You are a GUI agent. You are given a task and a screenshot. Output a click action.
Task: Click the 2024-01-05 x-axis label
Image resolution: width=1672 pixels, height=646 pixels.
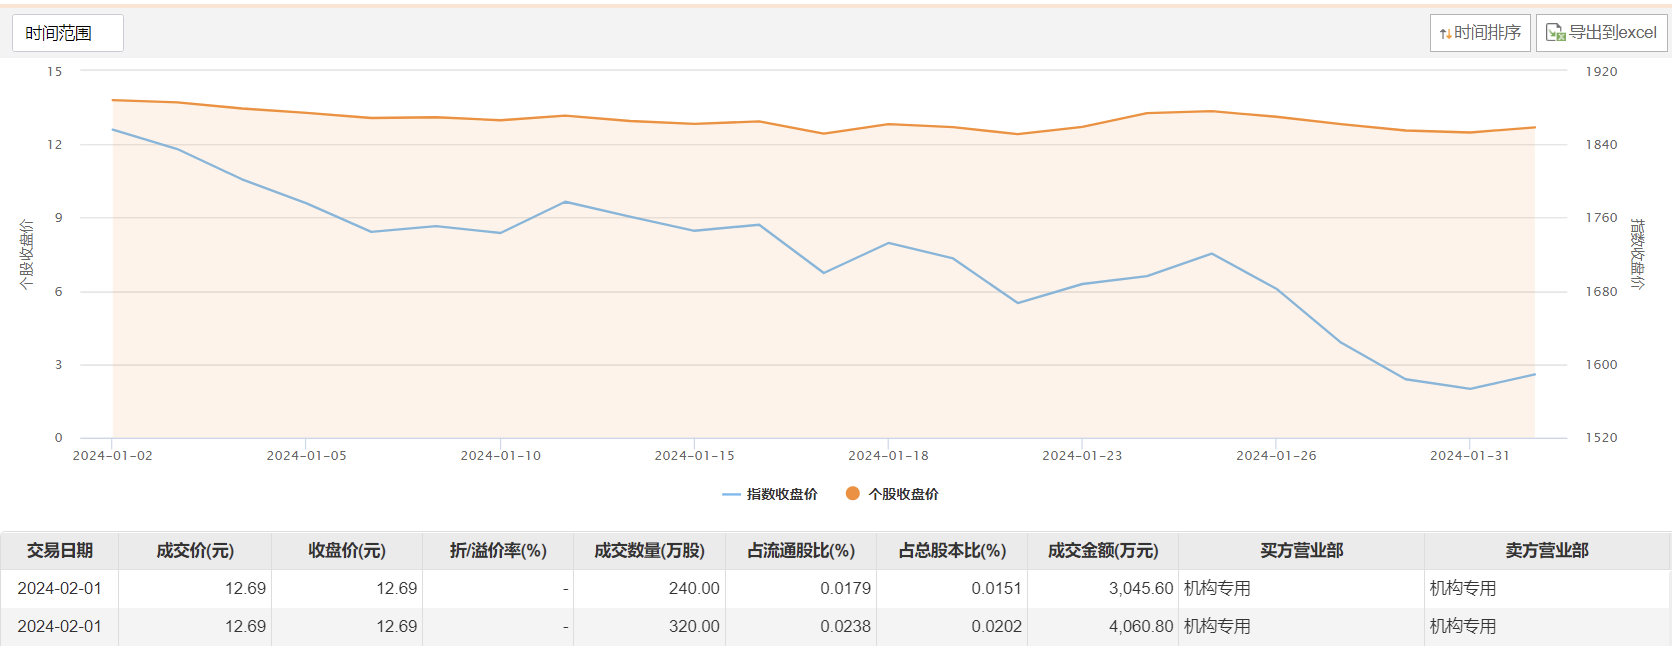(307, 456)
